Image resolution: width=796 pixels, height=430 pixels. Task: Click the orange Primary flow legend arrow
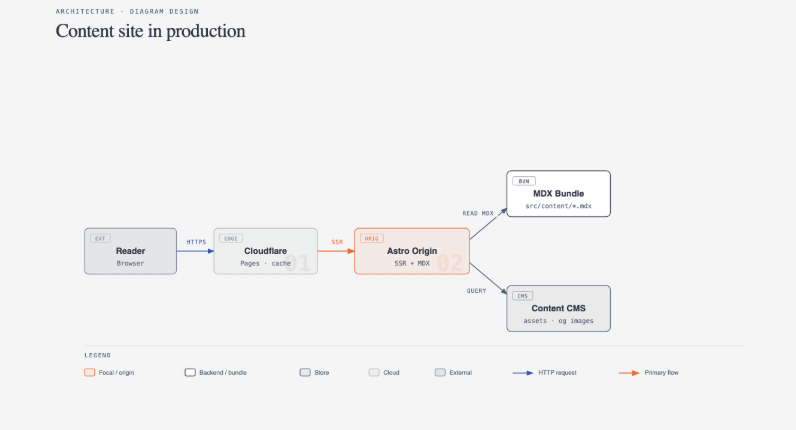point(629,373)
